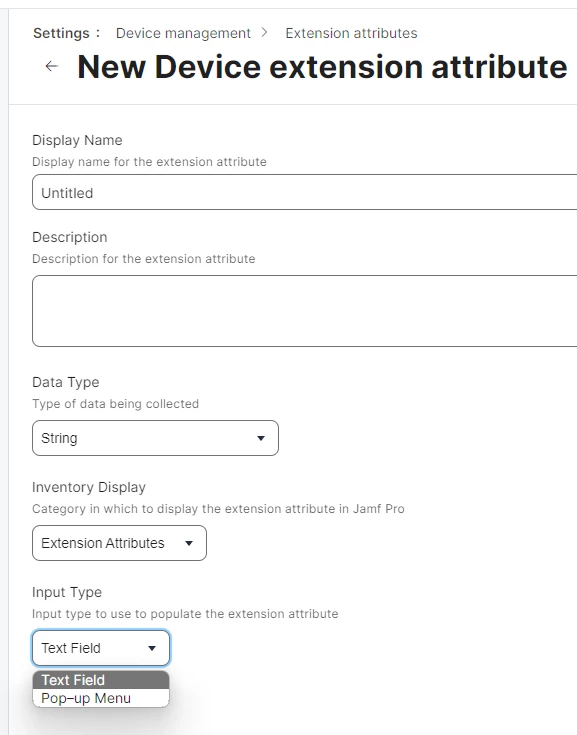The image size is (577, 735).
Task: Click the caret arrow in the Input Type box
Action: [152, 648]
